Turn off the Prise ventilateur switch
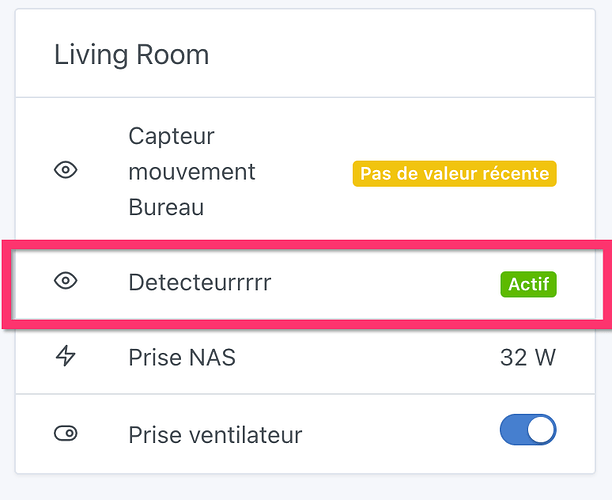Viewport: 612px width, 500px height. click(527, 431)
